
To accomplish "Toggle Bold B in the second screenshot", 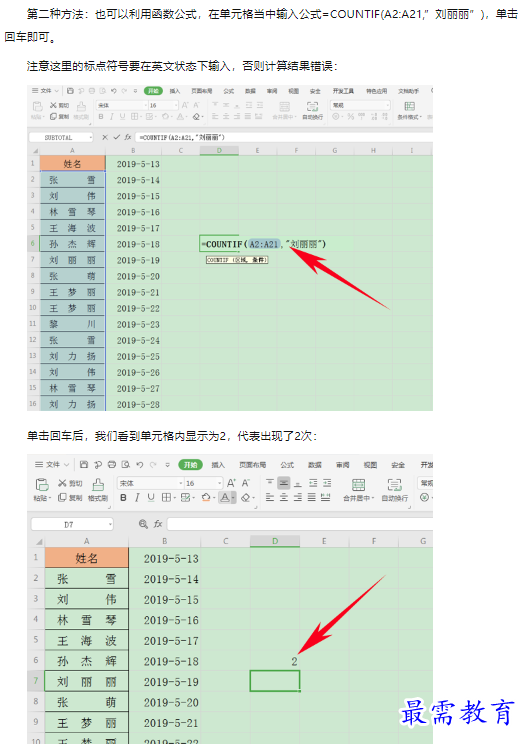I will coord(123,497).
